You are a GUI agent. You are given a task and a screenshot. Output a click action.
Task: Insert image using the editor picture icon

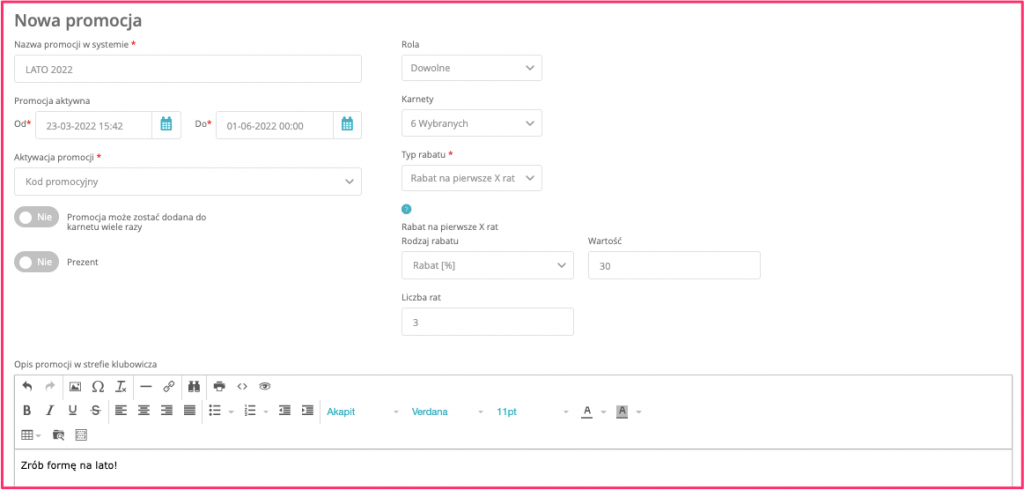75,387
